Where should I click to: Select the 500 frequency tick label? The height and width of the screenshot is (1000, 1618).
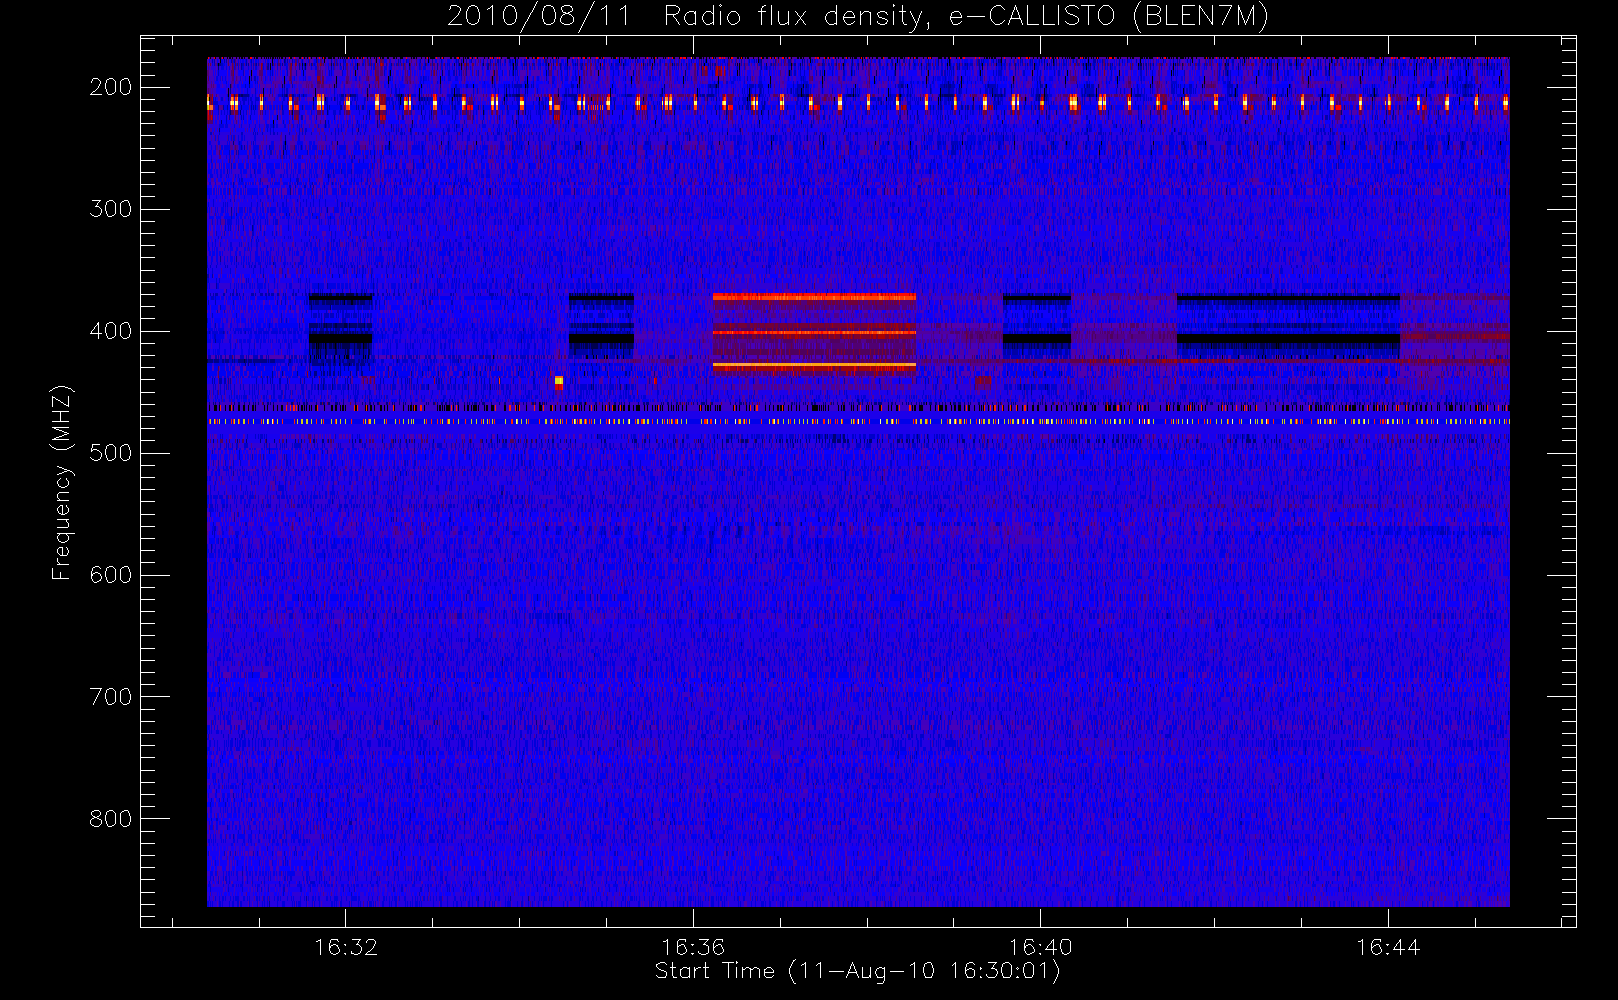coord(111,453)
